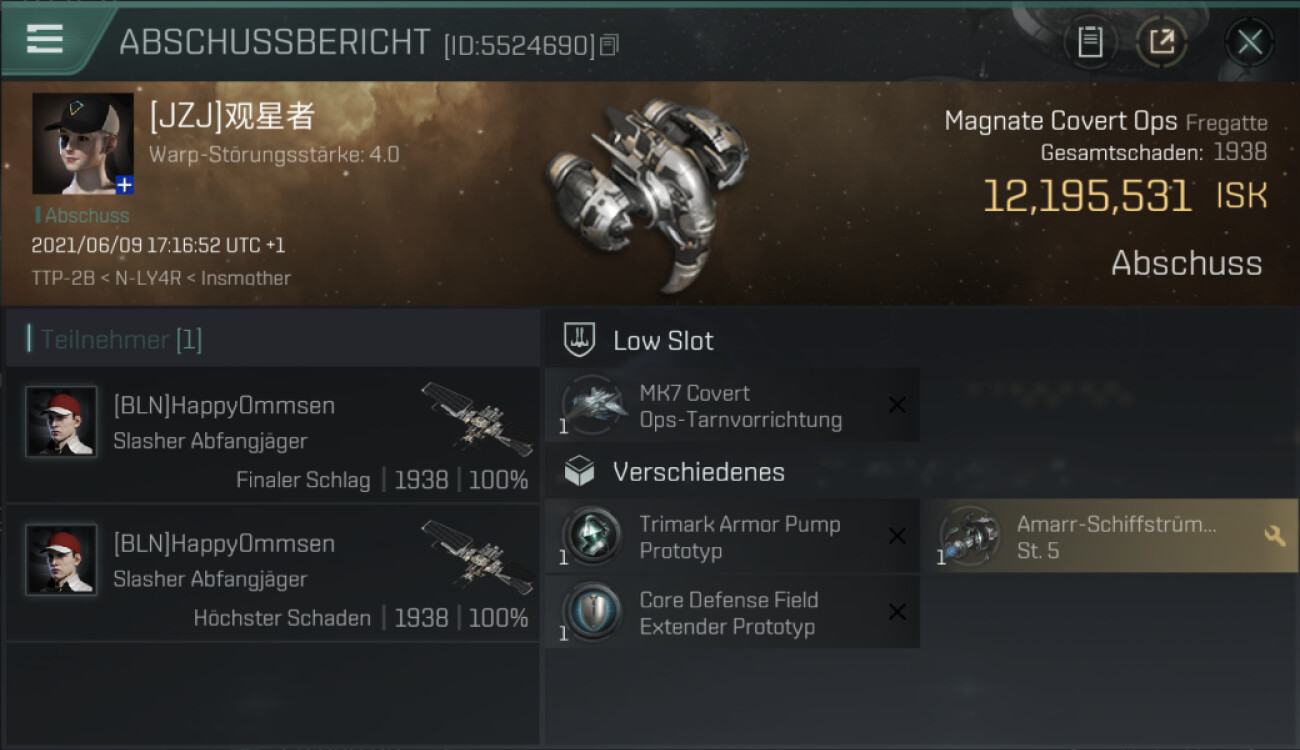Open HappyOmmsen Finaler Schlag entry
Viewport: 1300px width, 750px height.
pyautogui.click(x=272, y=434)
